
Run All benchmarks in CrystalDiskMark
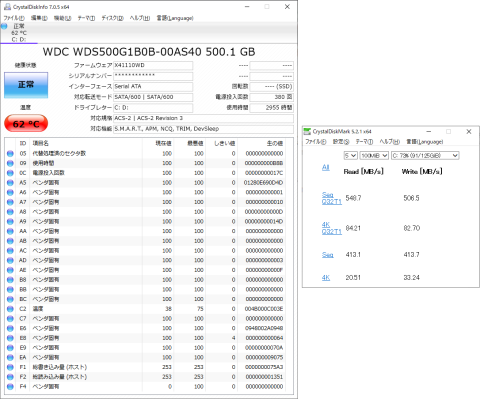tap(326, 167)
